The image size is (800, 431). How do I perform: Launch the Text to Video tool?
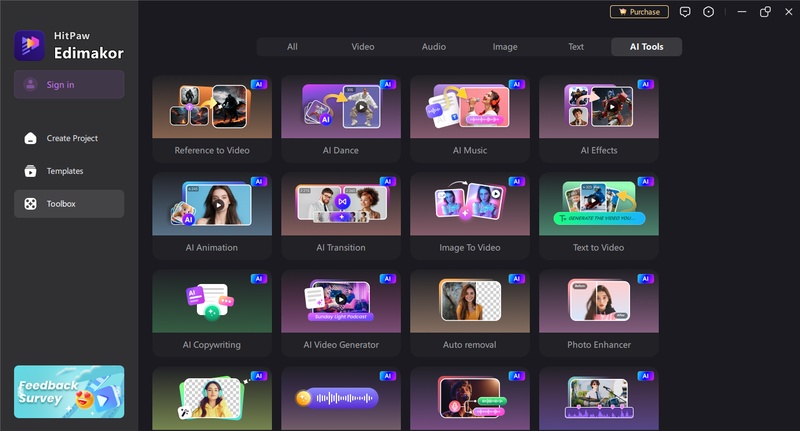coord(599,216)
